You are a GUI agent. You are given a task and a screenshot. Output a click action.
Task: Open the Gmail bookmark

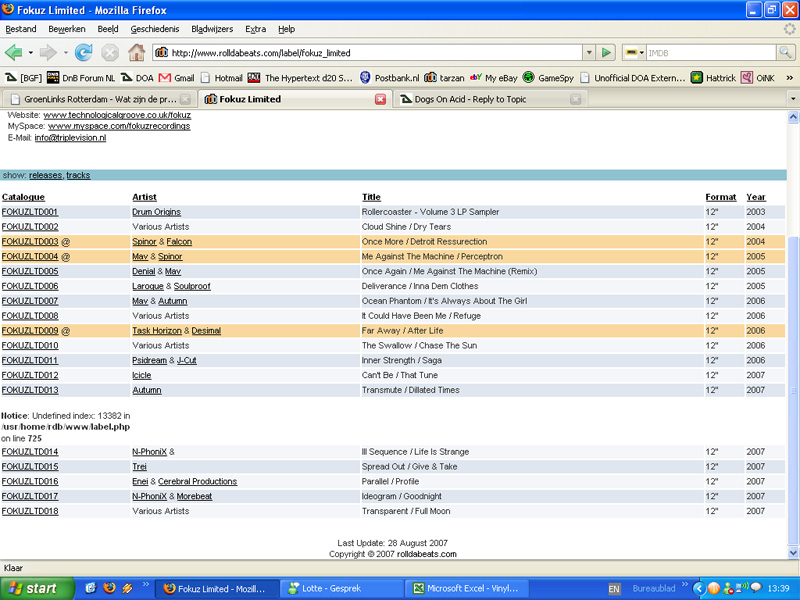176,78
